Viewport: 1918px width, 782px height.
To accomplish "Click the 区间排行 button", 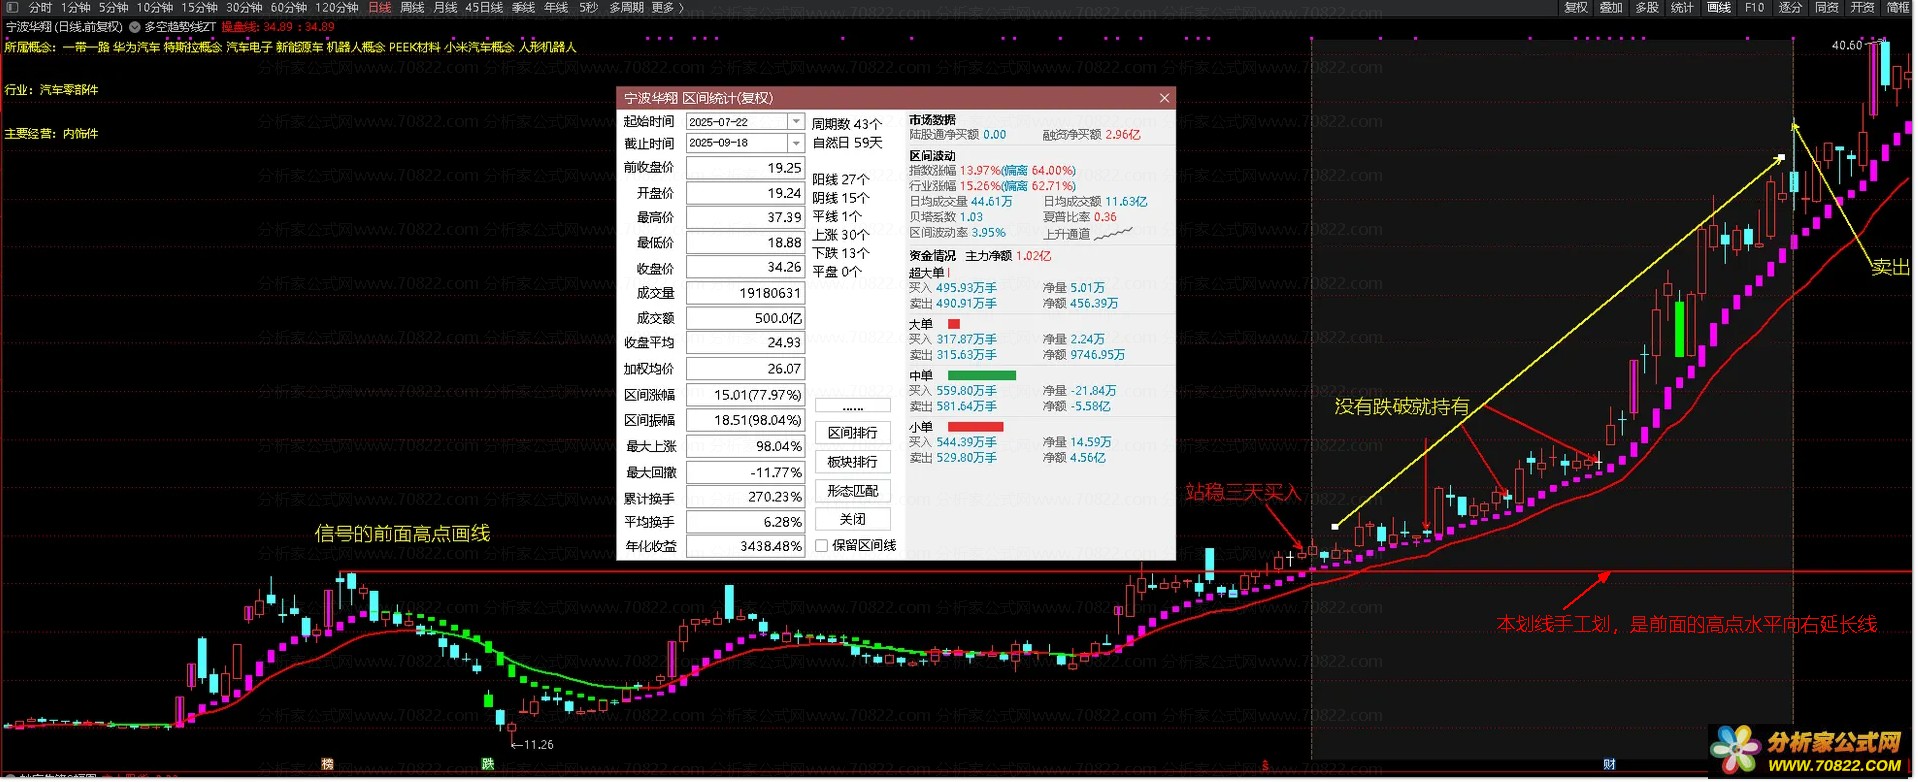I will [852, 433].
